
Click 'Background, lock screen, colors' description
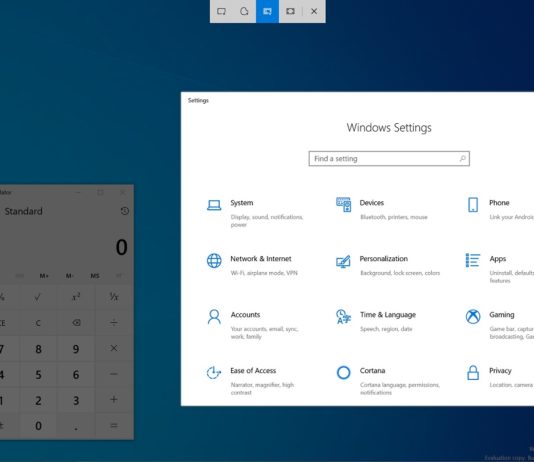click(400, 273)
